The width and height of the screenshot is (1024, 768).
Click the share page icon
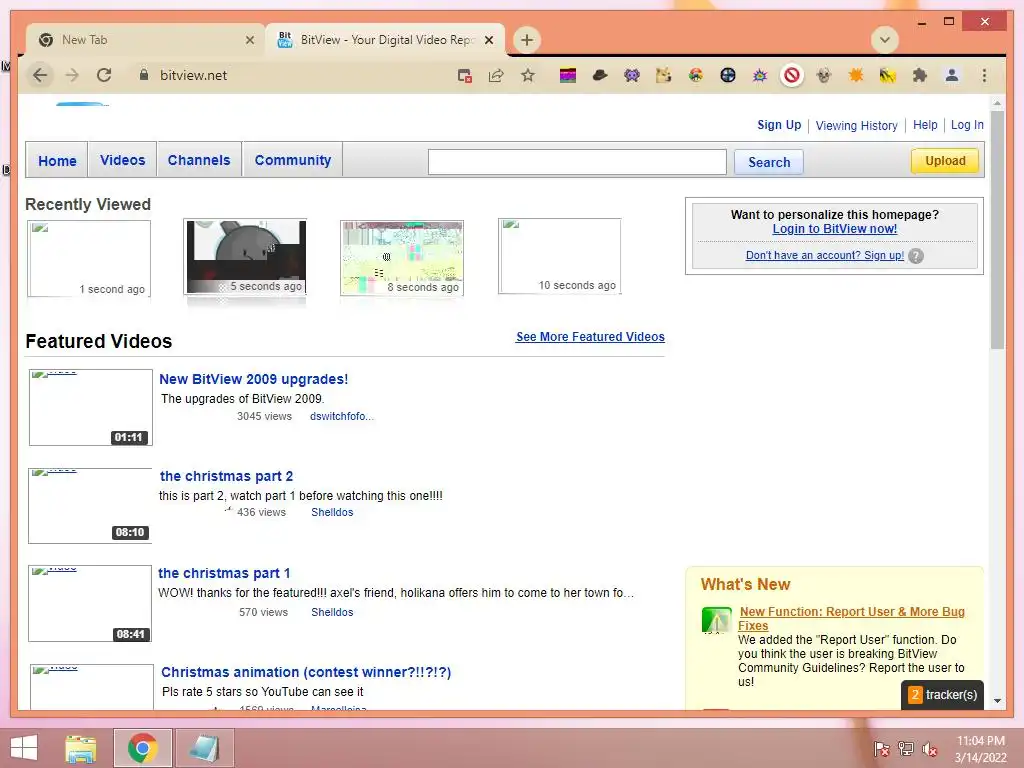coord(496,76)
